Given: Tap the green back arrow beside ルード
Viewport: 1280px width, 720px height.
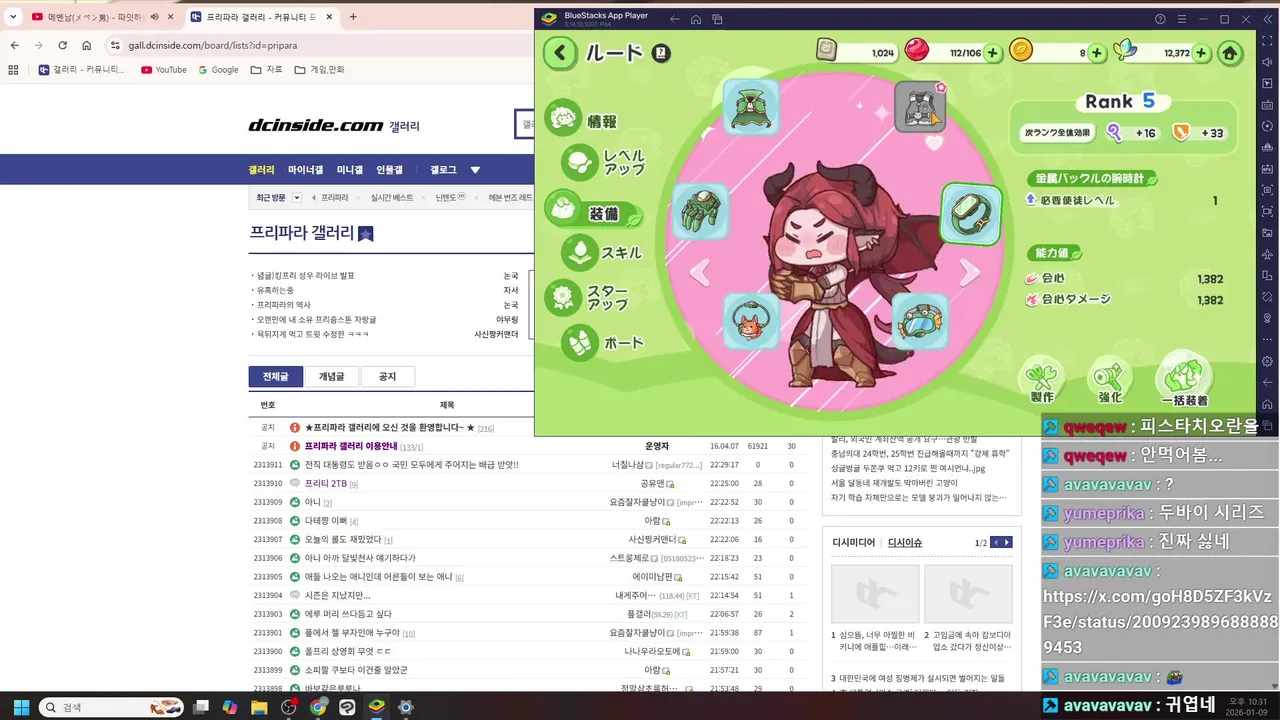Looking at the screenshot, I should (x=560, y=53).
